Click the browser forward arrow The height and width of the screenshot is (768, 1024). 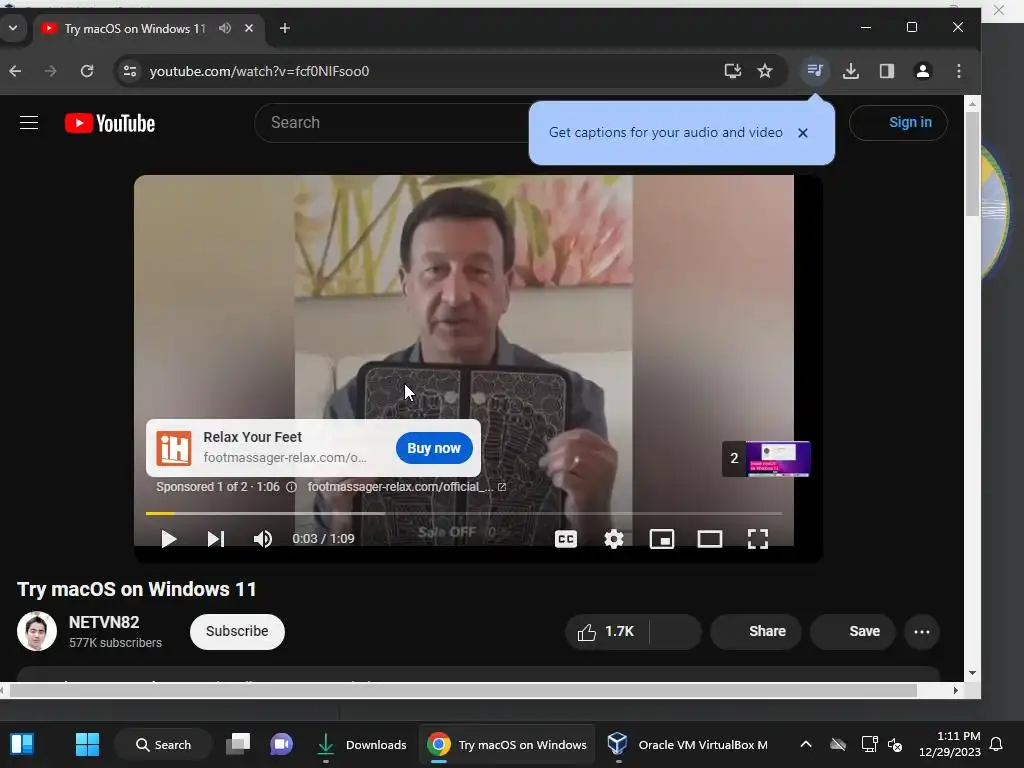(50, 71)
